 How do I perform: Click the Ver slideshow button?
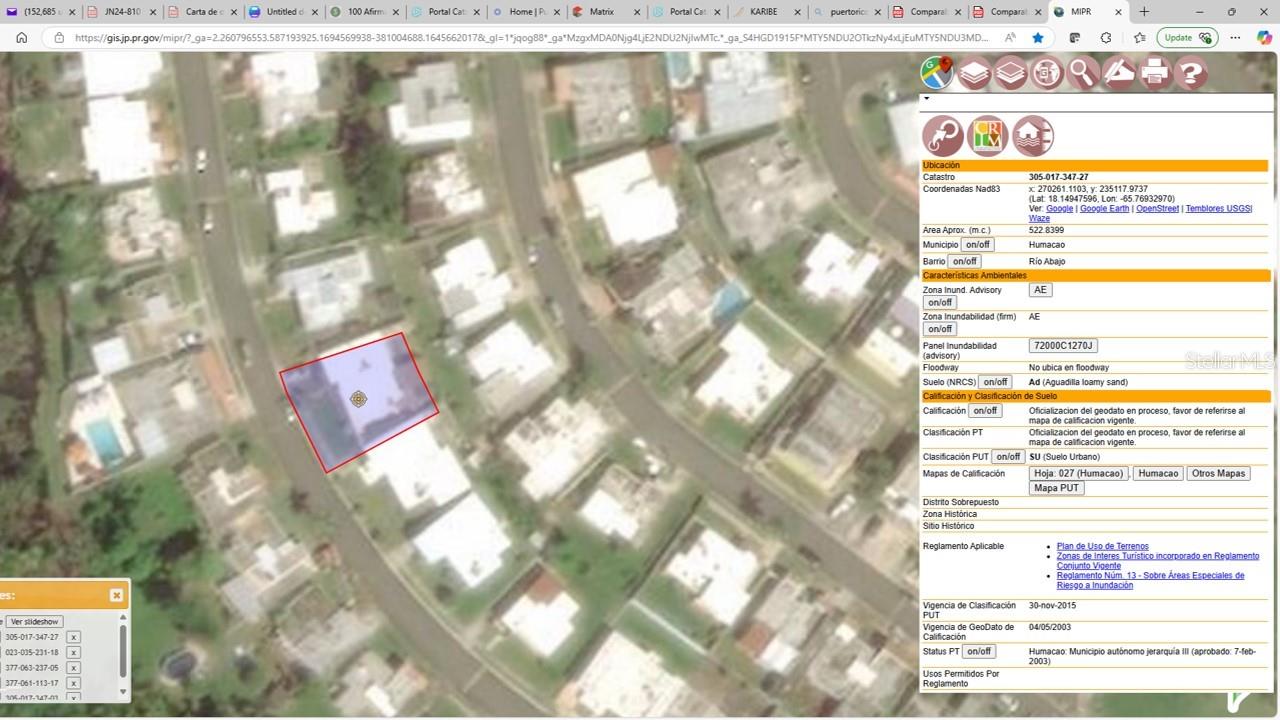tap(35, 622)
